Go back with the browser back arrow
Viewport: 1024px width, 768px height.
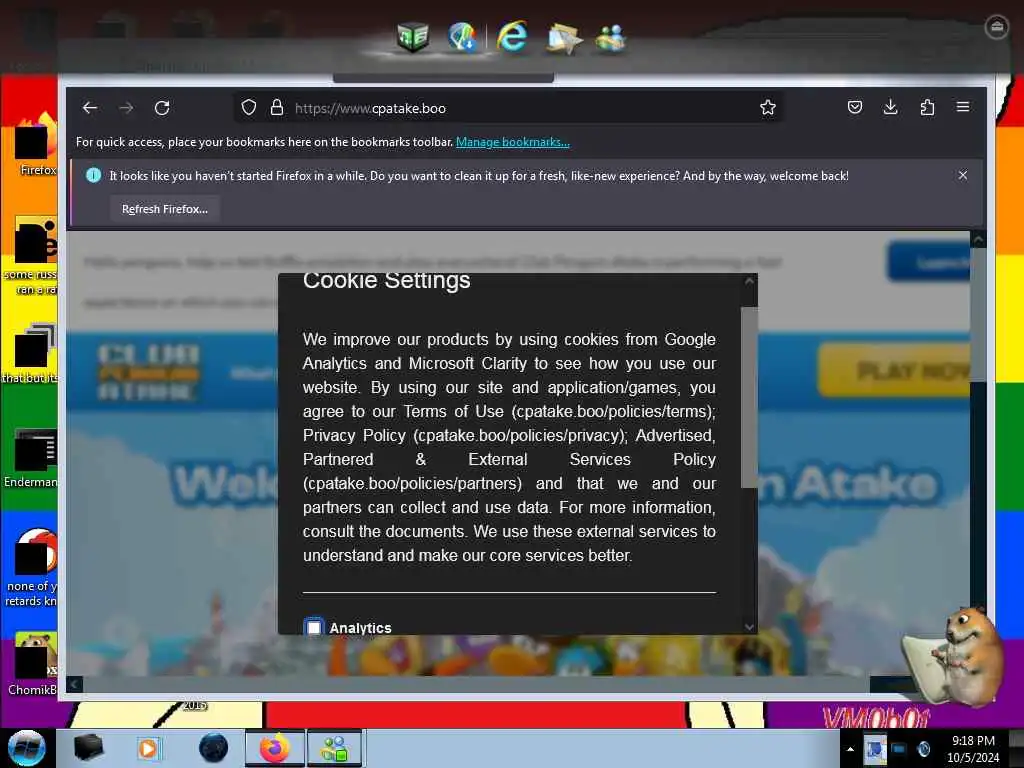point(90,108)
